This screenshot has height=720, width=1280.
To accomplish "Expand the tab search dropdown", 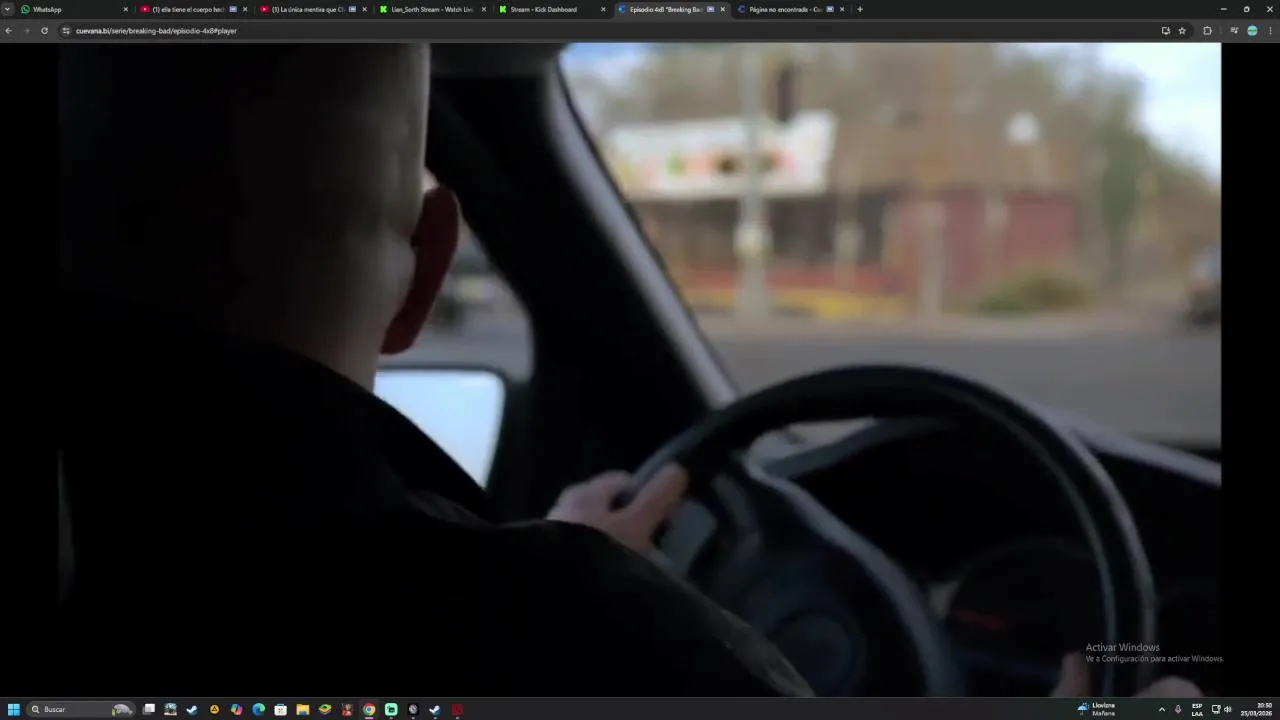I will tap(7, 9).
